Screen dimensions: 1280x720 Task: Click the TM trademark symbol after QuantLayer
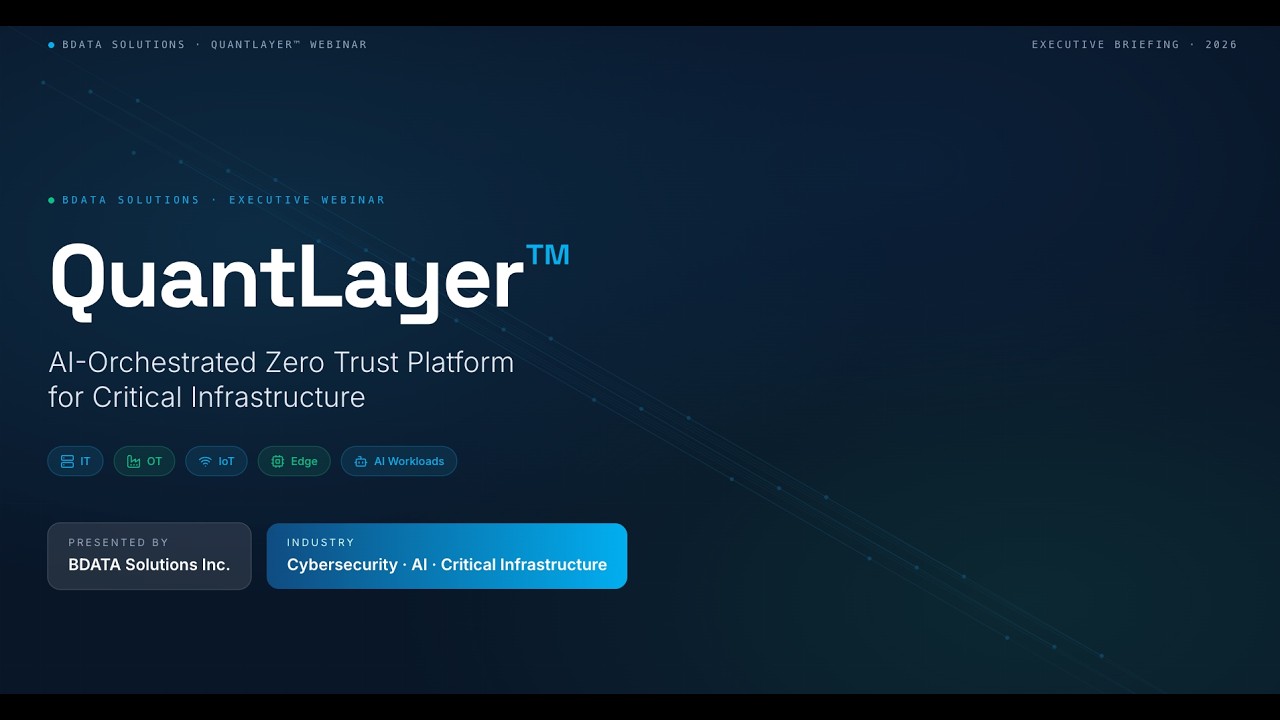pyautogui.click(x=548, y=255)
